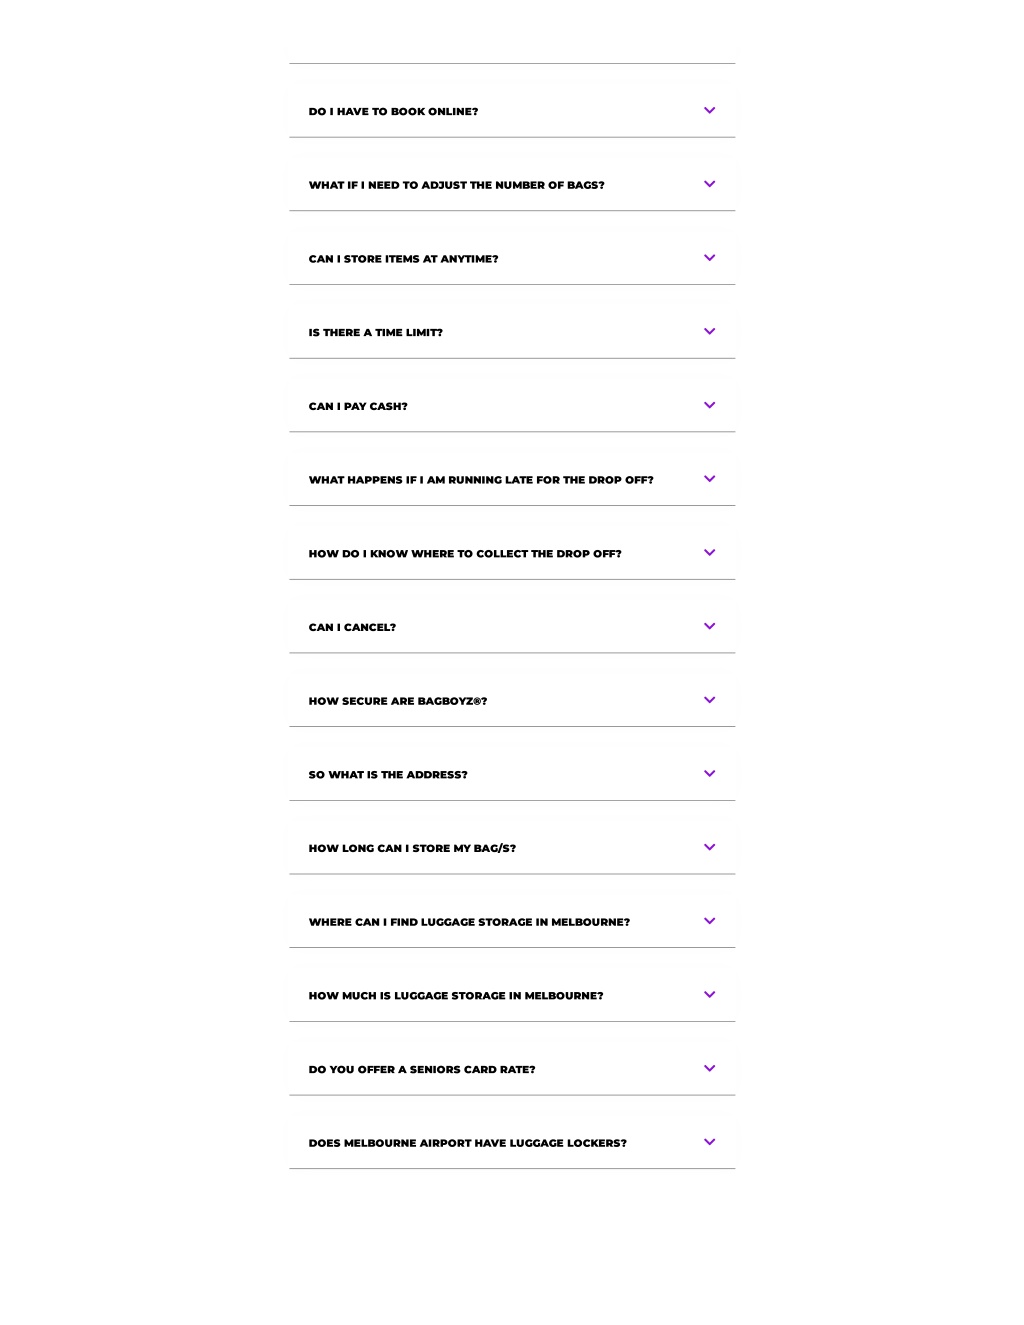Select 'Do you offer a seniors card rate?' text

[422, 1070]
